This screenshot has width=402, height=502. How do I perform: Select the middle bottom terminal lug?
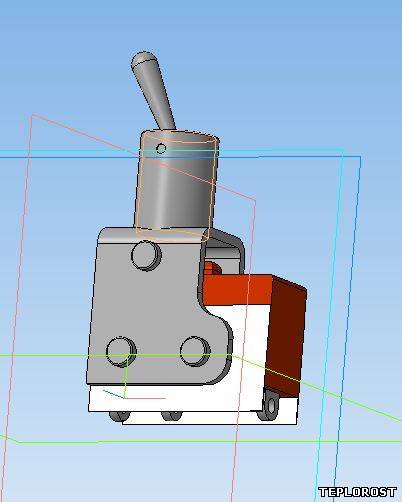click(x=172, y=416)
